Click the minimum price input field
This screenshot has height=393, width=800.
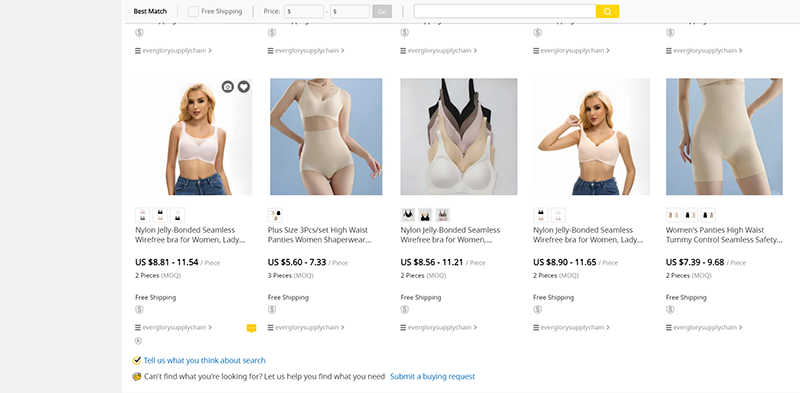pyautogui.click(x=304, y=11)
